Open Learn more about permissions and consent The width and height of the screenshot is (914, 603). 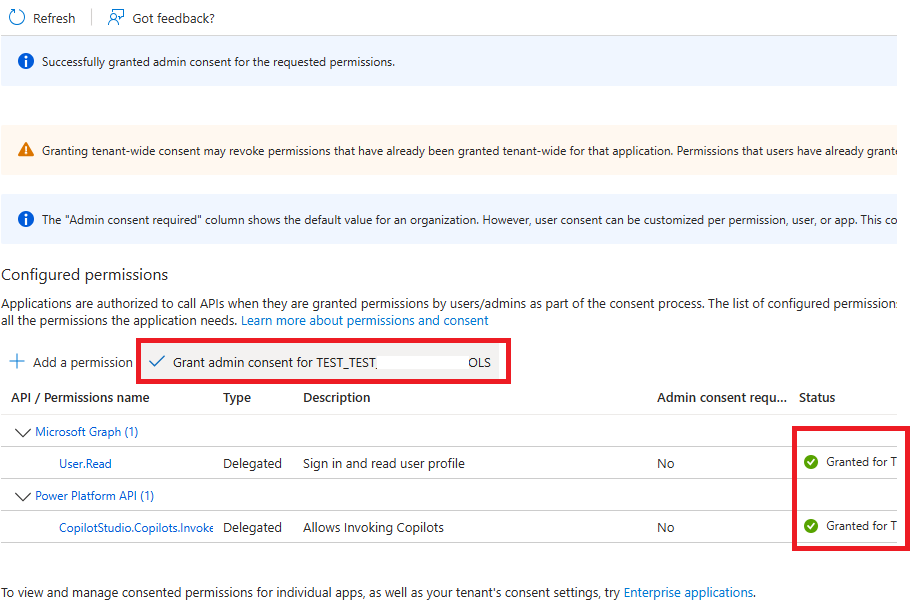pos(364,321)
